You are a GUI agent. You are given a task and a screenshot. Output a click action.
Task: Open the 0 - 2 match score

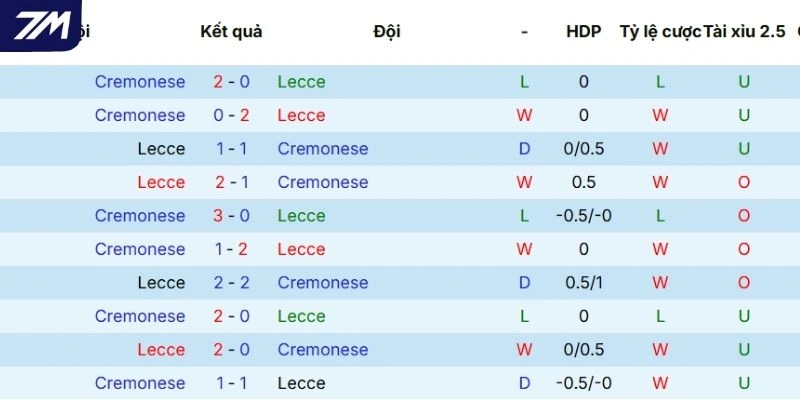(231, 115)
